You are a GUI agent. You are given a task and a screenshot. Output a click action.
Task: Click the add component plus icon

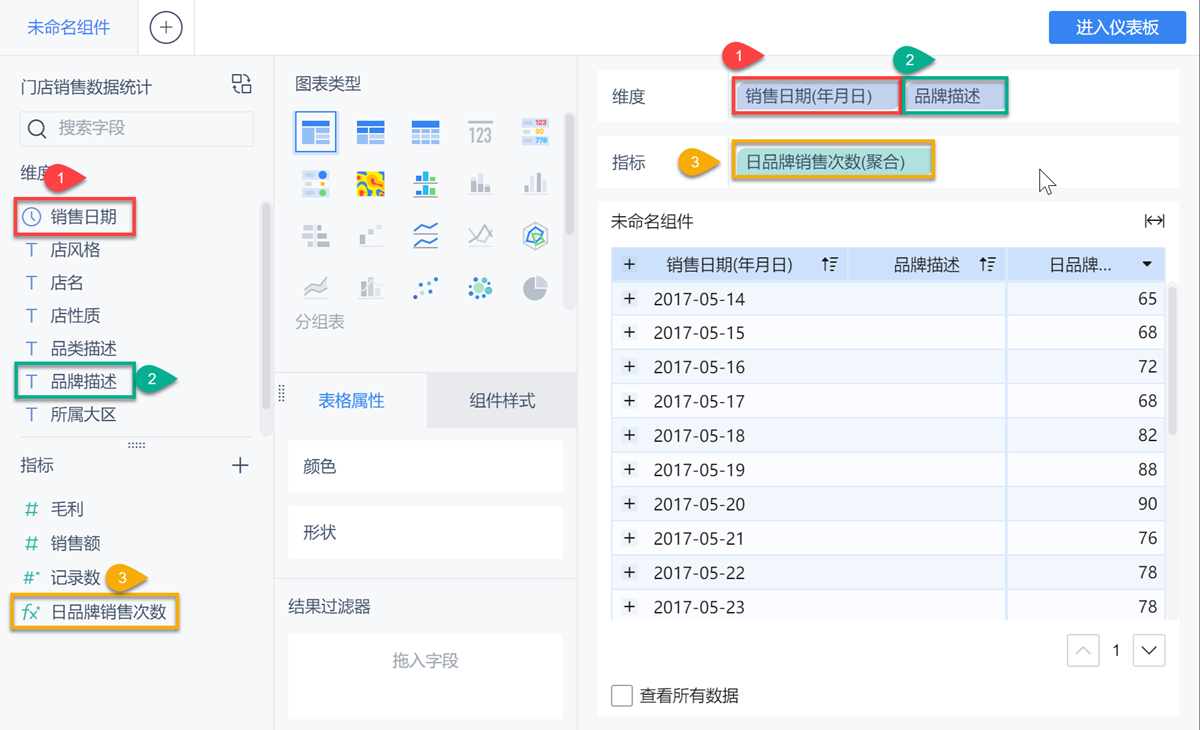tap(166, 27)
